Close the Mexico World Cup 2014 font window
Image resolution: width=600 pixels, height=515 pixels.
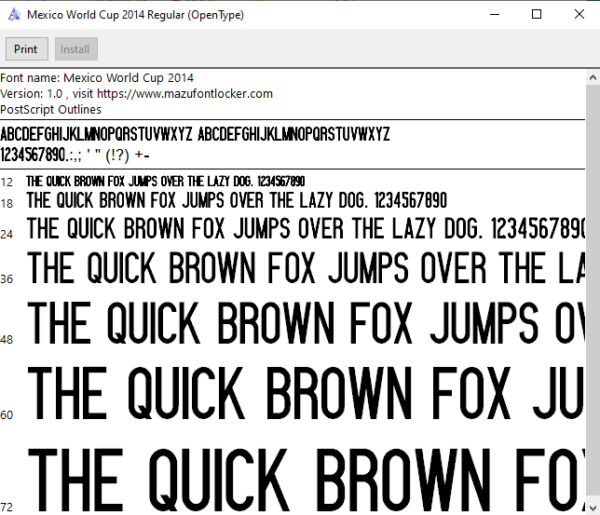click(x=579, y=15)
